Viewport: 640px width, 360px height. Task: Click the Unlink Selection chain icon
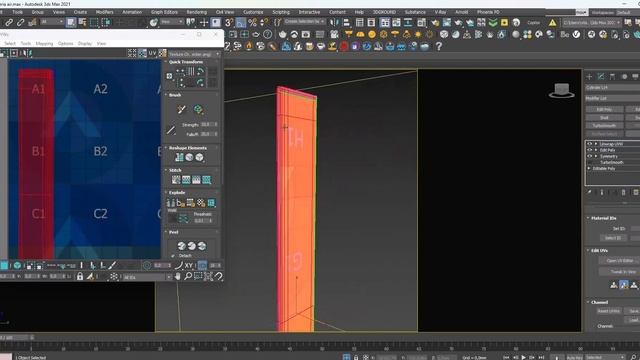(20, 22)
